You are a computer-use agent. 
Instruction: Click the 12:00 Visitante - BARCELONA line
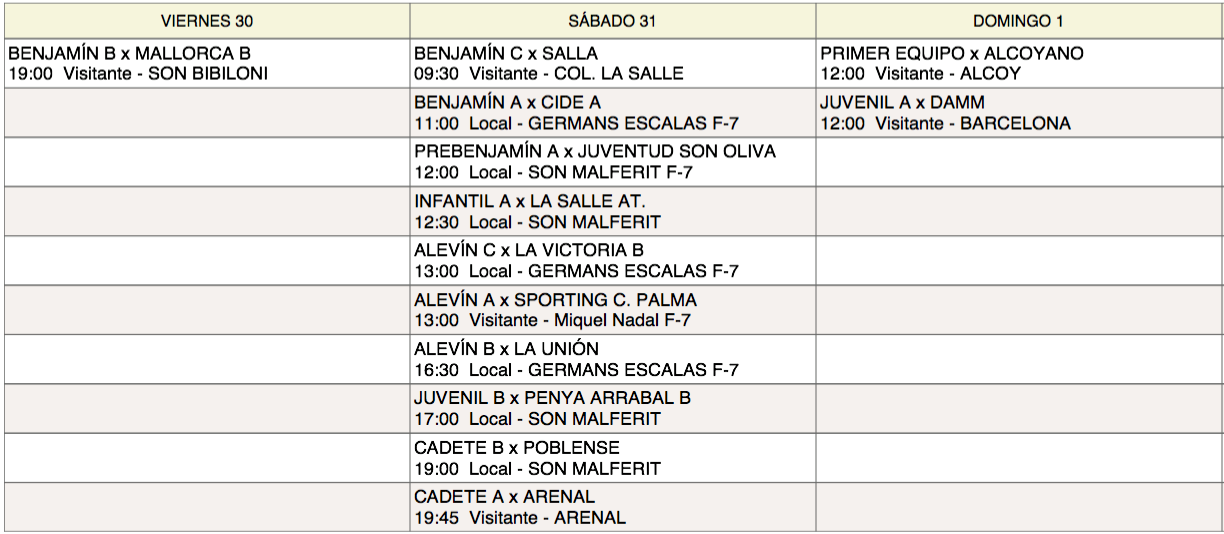tap(945, 124)
